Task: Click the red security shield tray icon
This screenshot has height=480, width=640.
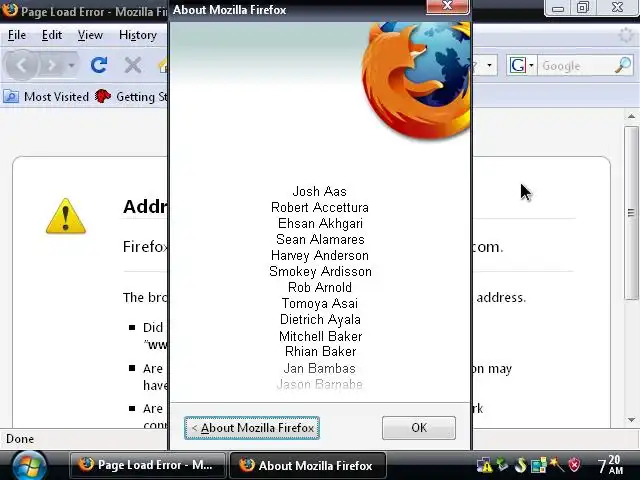Action: (x=575, y=465)
